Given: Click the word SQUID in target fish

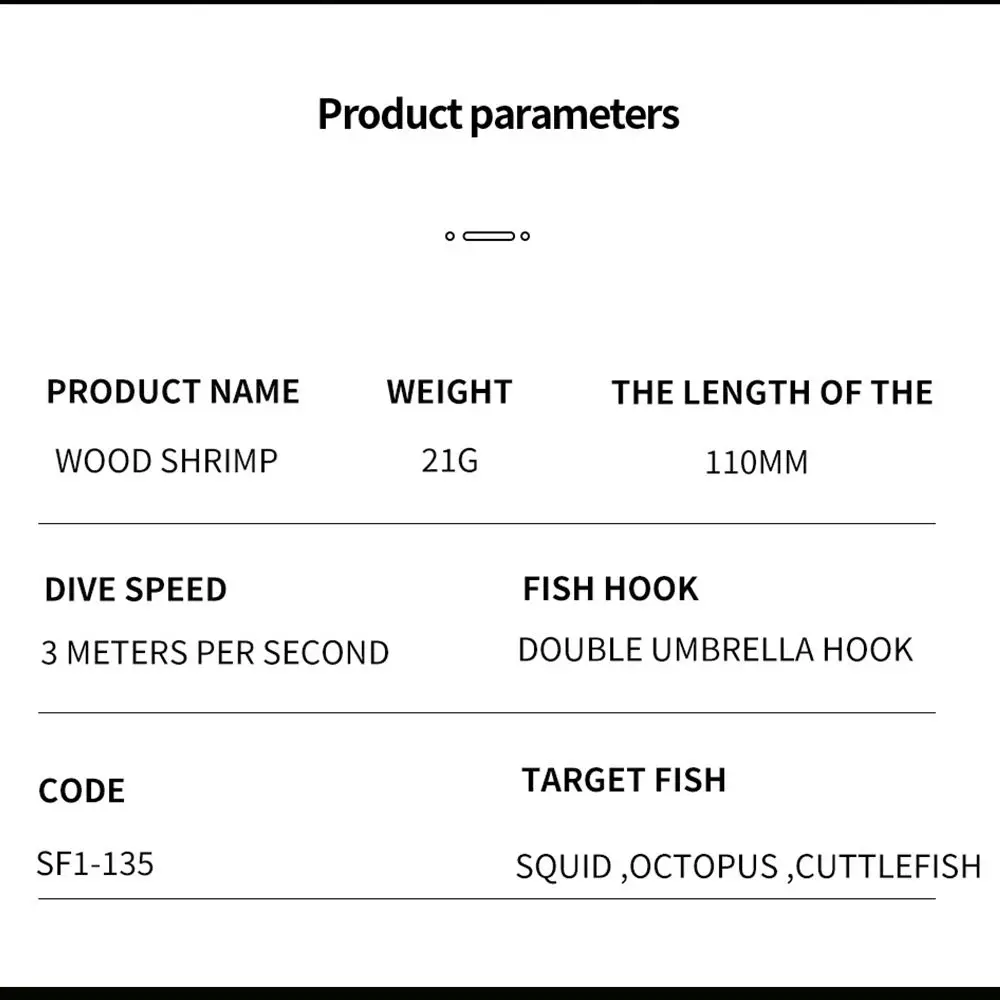Looking at the screenshot, I should pyautogui.click(x=563, y=866).
